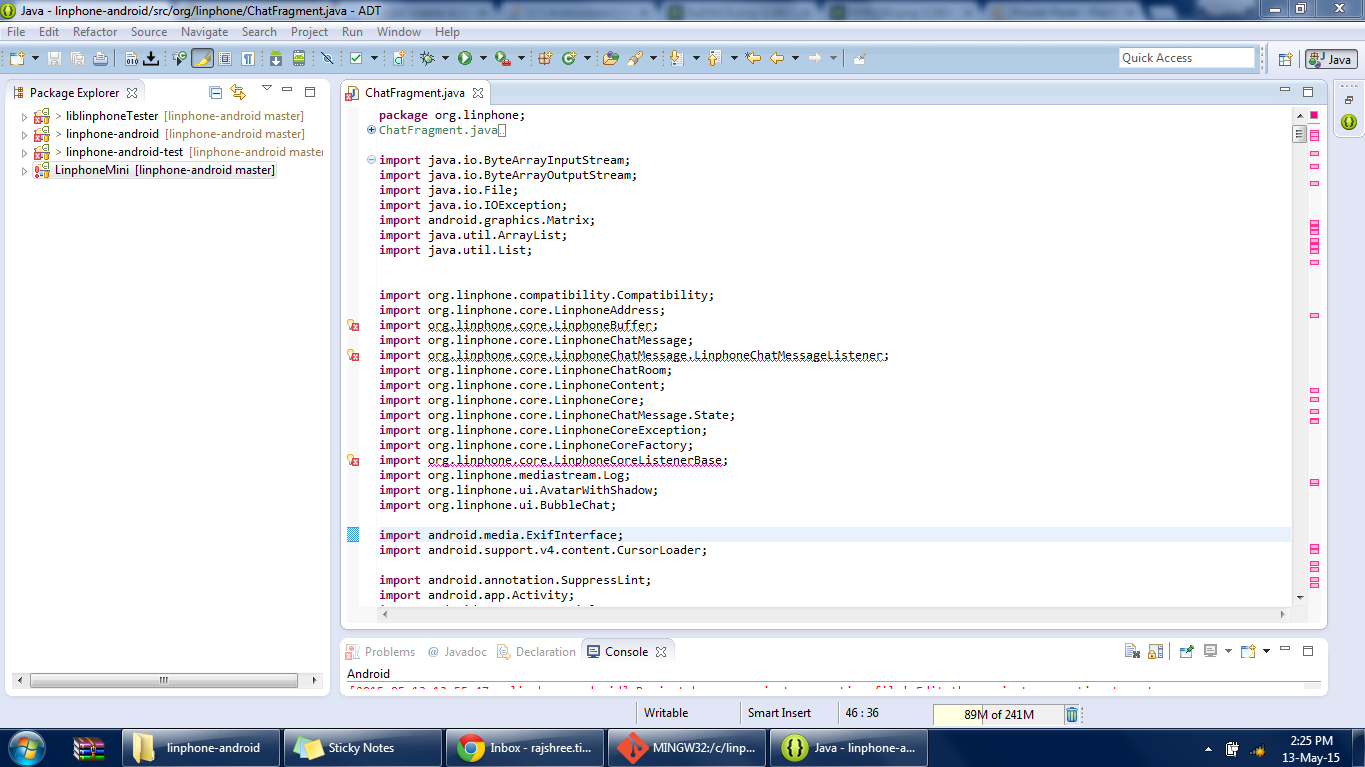Screen dimensions: 1365x767
Task: Click the green Run button icon
Action: pyautogui.click(x=465, y=58)
